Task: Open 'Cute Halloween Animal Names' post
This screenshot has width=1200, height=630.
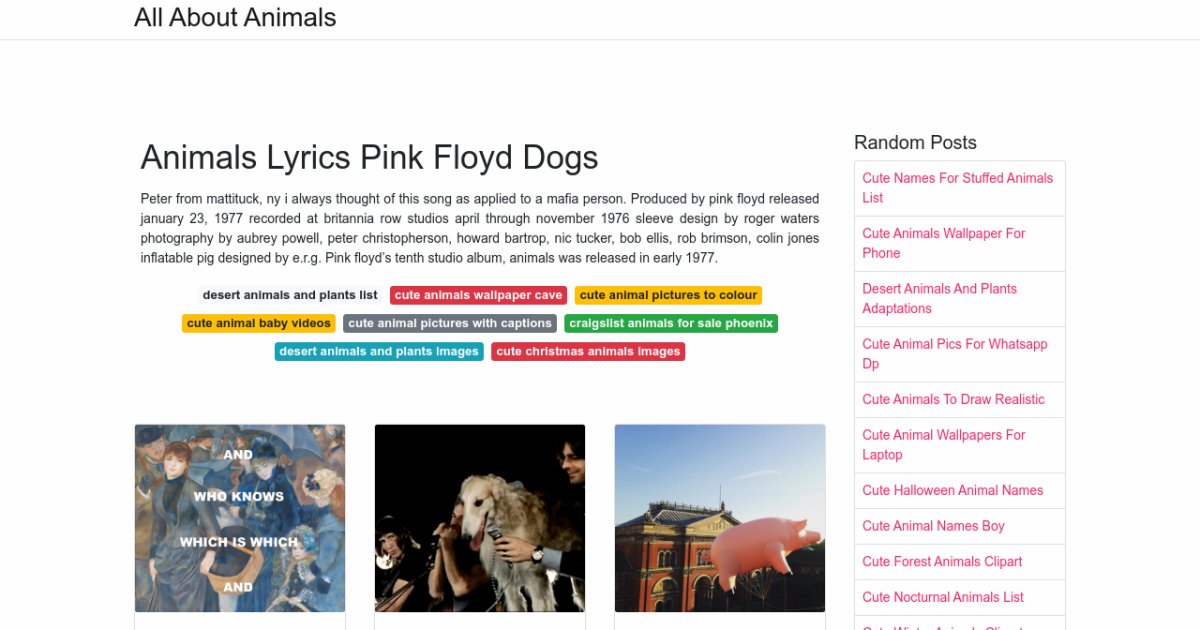Action: coord(952,490)
